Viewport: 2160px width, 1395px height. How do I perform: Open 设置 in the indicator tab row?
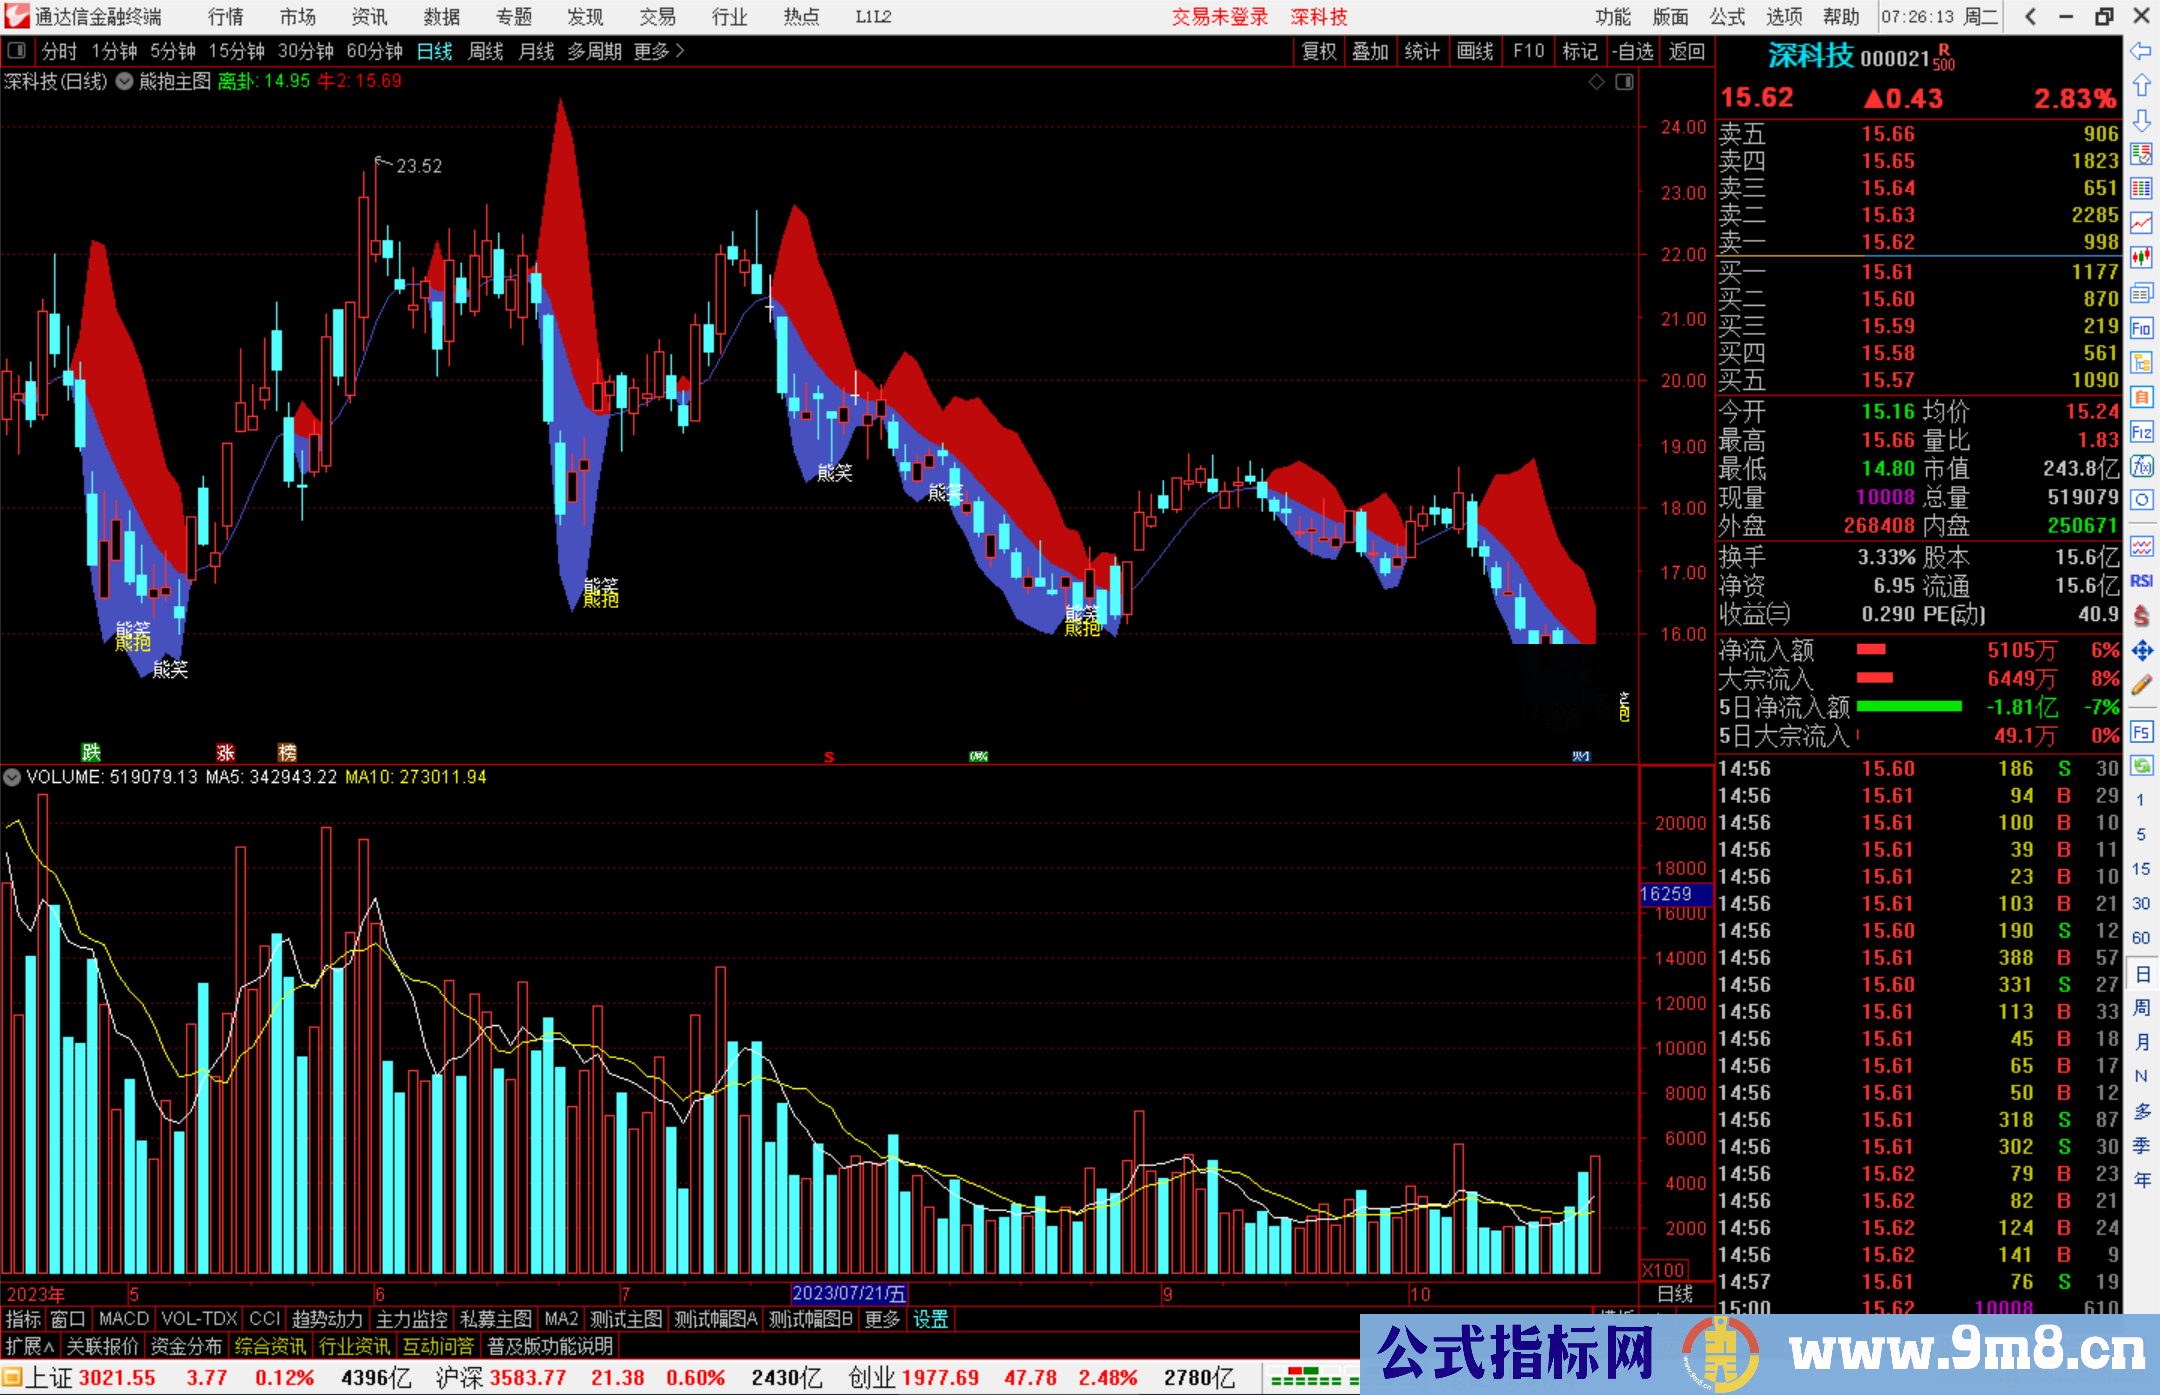click(x=930, y=1319)
